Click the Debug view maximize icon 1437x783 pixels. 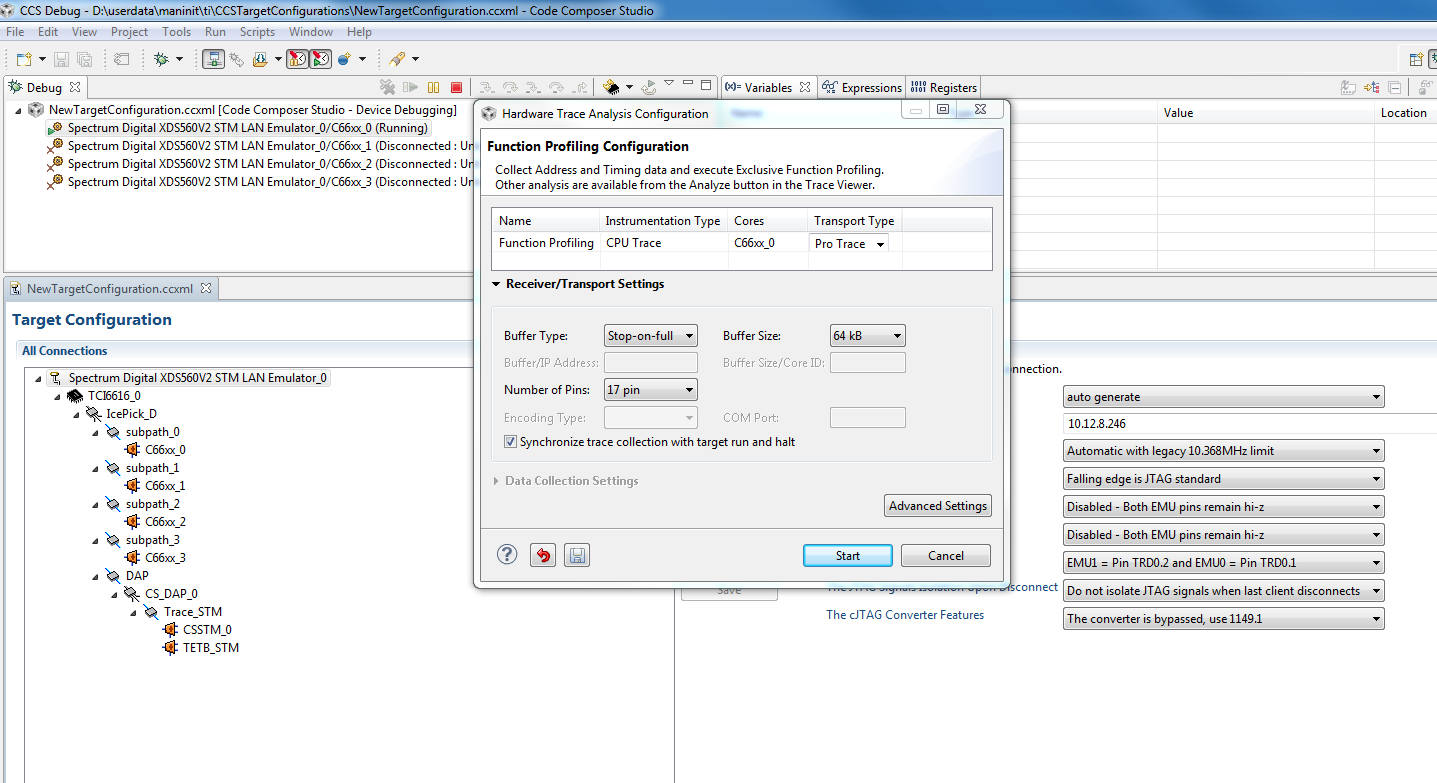(706, 85)
